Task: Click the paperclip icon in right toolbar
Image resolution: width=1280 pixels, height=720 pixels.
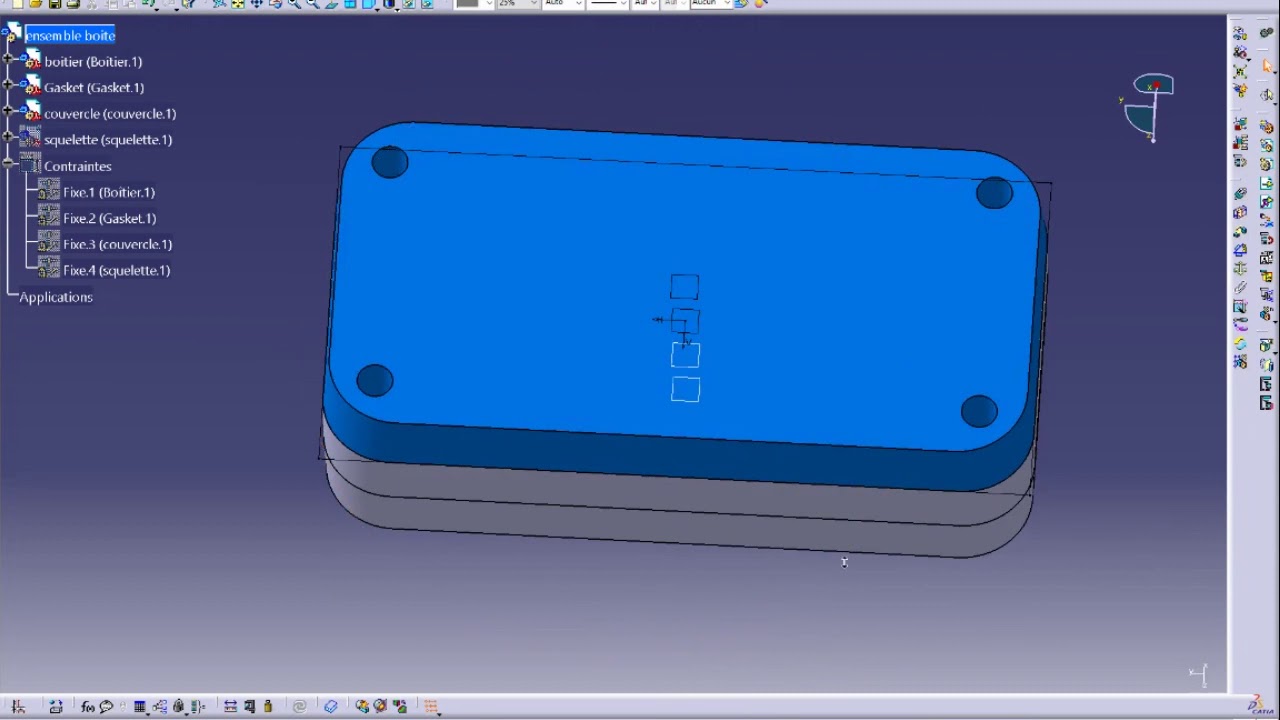Action: [x=1240, y=286]
